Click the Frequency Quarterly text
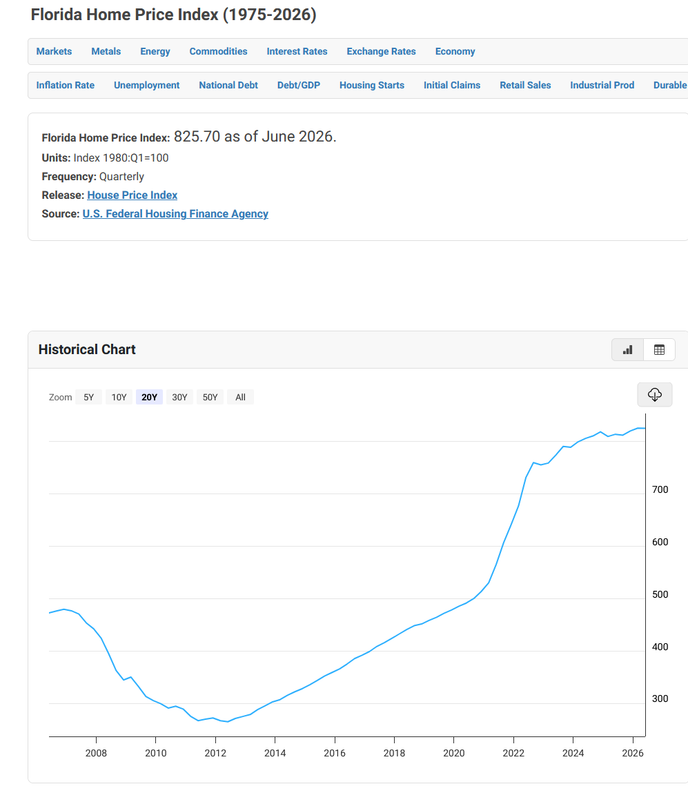 coord(93,177)
